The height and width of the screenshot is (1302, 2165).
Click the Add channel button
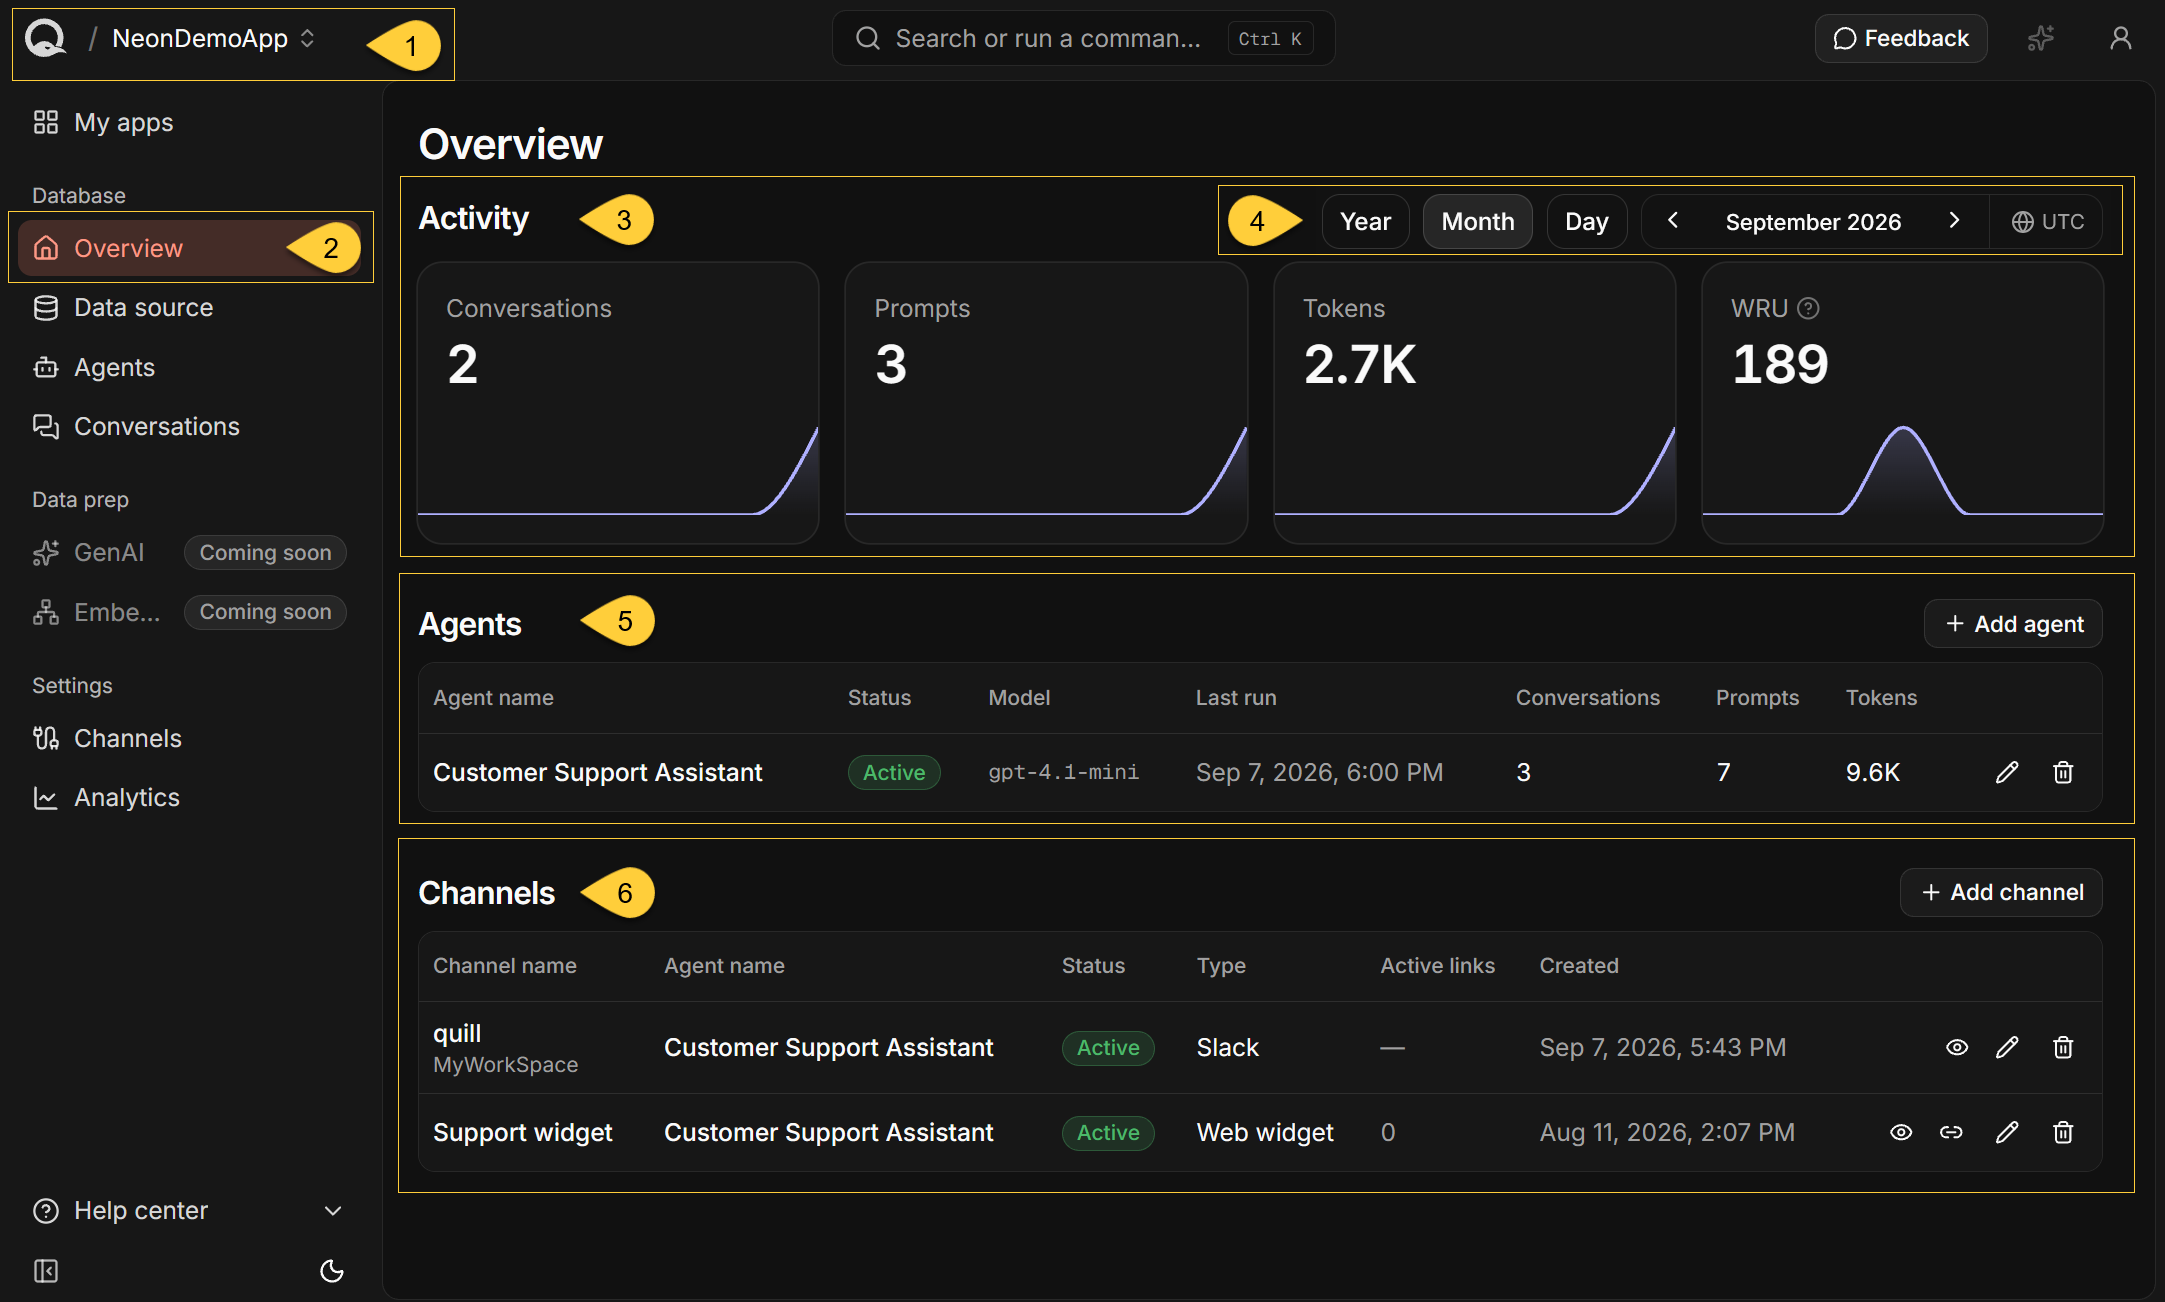tap(2001, 892)
